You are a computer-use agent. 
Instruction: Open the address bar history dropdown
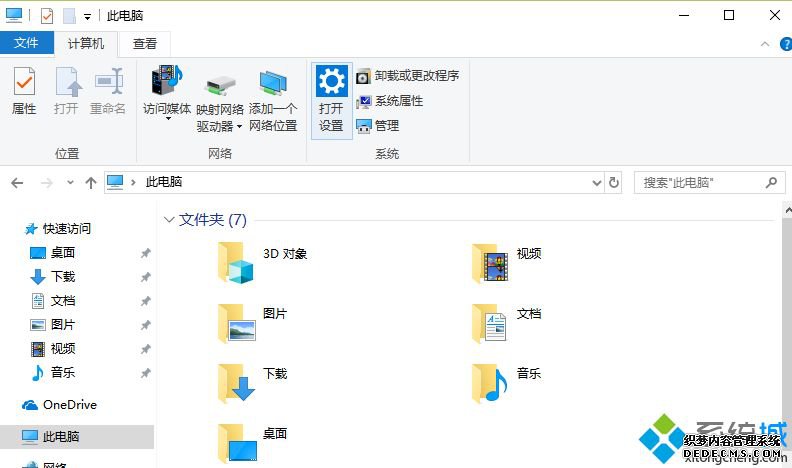coord(597,183)
